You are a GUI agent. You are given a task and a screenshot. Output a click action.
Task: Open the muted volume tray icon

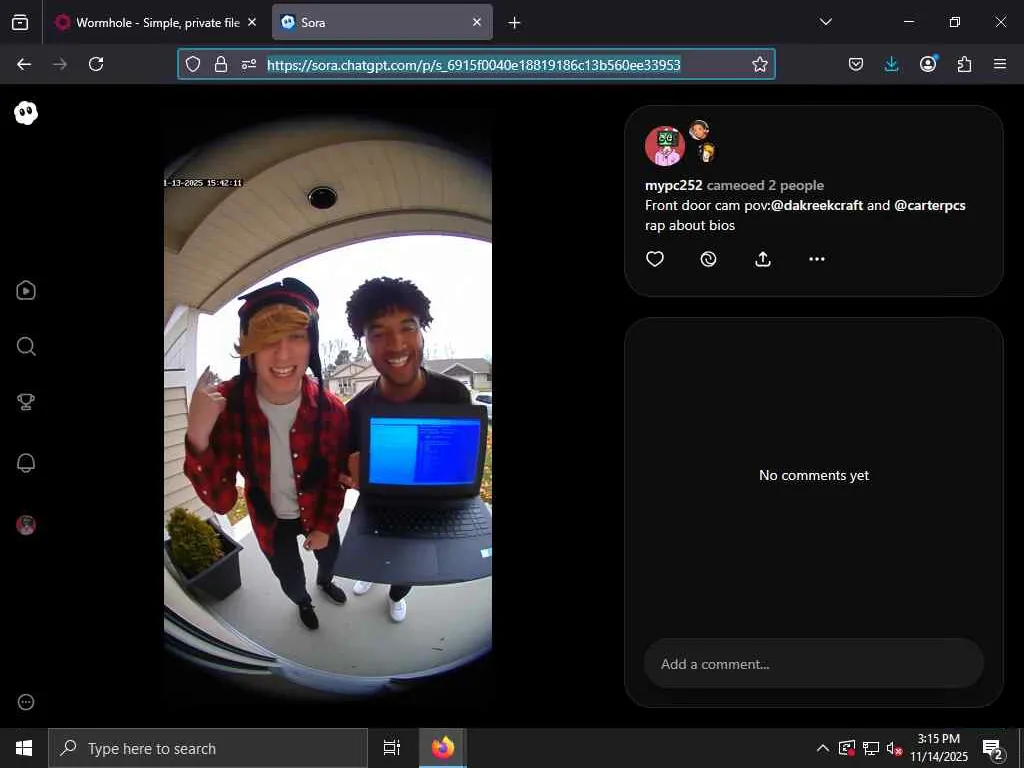point(894,748)
